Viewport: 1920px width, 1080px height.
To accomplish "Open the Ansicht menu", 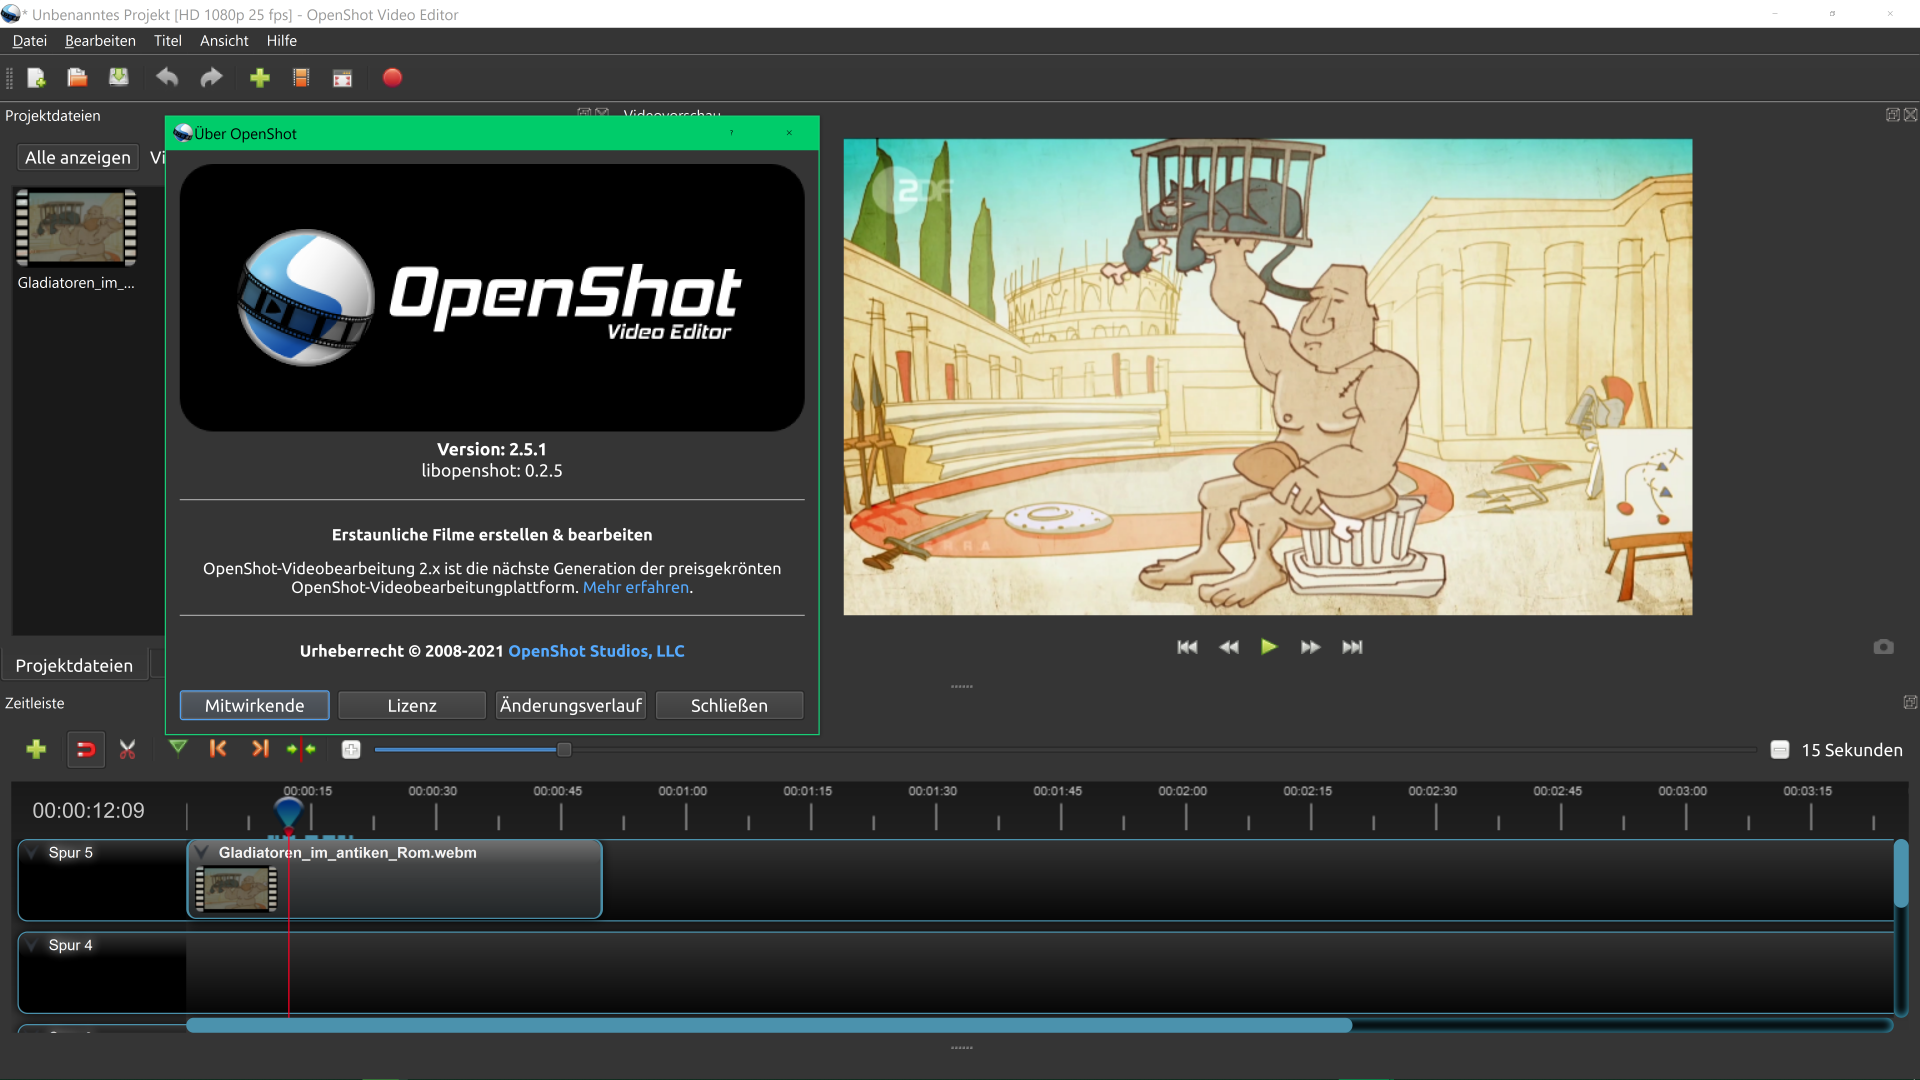I will (224, 41).
